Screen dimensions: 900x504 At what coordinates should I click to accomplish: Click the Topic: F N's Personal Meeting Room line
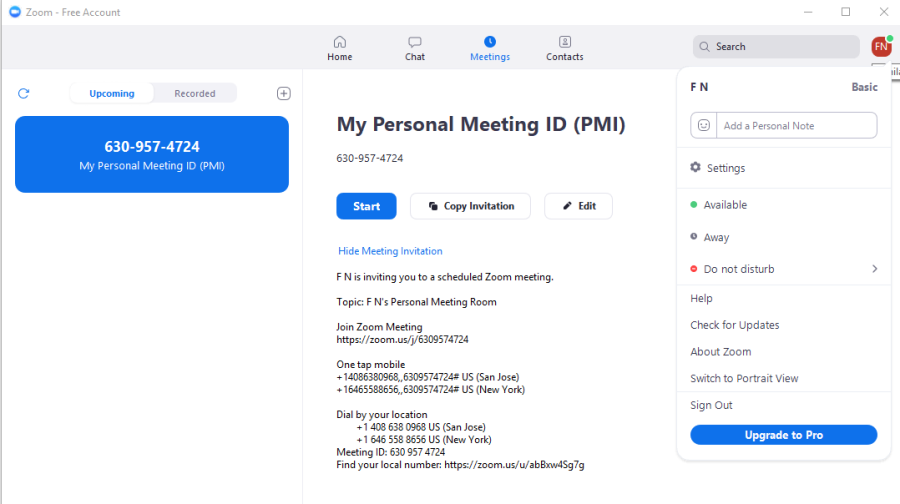(x=416, y=302)
